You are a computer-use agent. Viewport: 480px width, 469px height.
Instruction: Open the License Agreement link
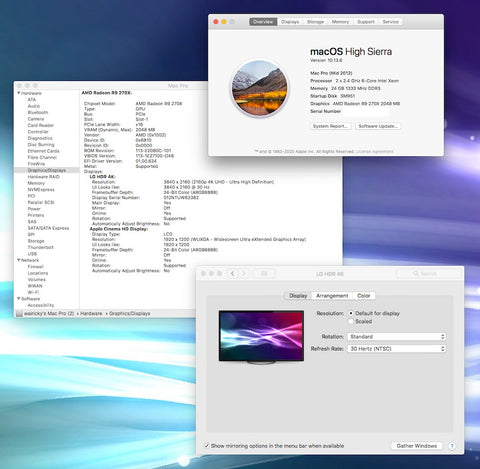click(x=375, y=152)
